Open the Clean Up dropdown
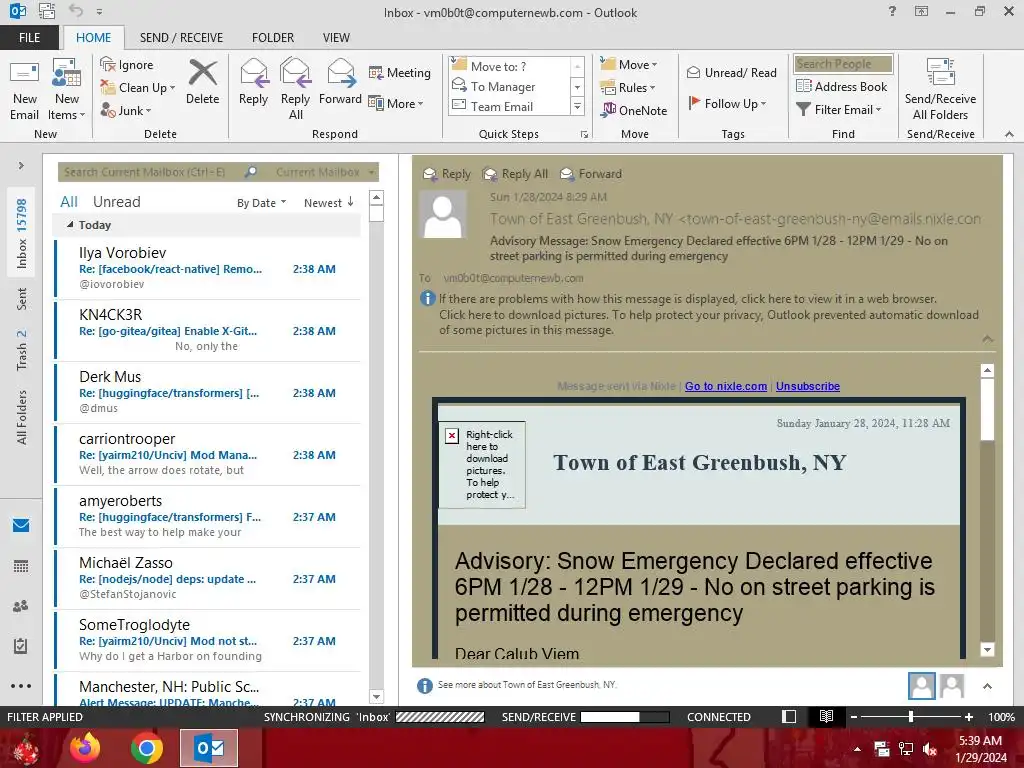Viewport: 1024px width, 768px height. (138, 88)
